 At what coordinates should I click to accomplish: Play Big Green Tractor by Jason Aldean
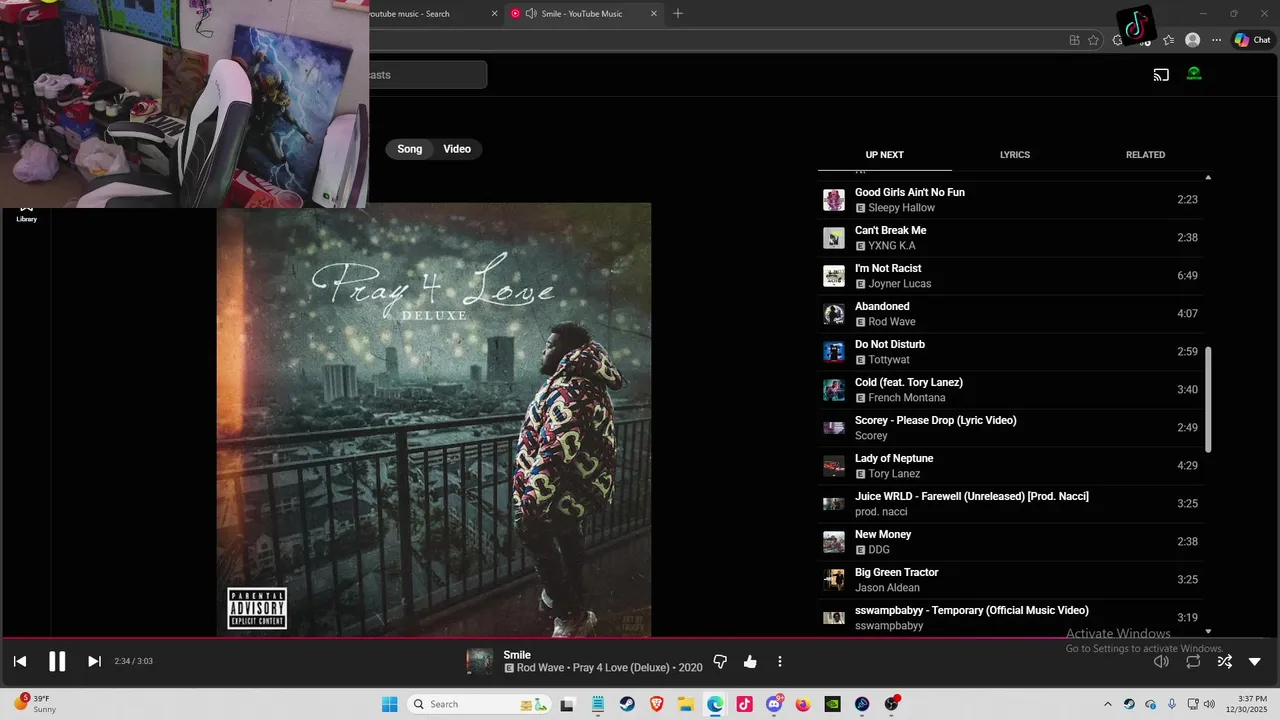(1011, 580)
